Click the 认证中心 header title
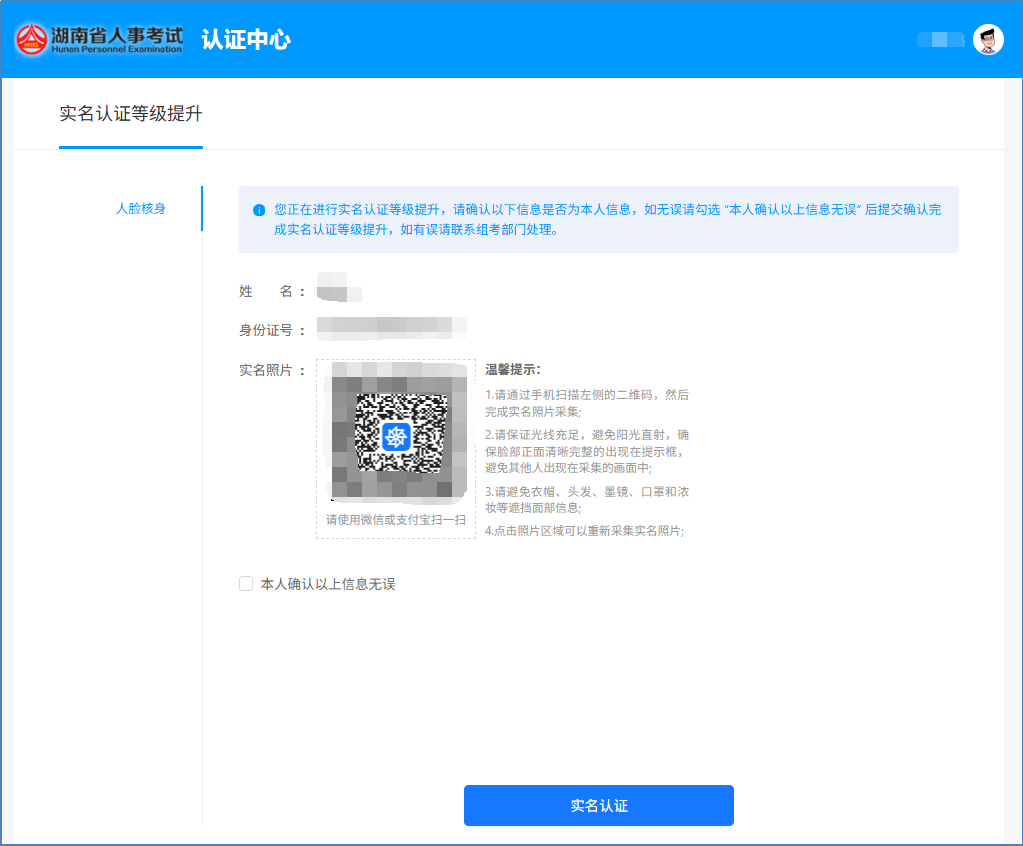The height and width of the screenshot is (846, 1023). point(246,40)
